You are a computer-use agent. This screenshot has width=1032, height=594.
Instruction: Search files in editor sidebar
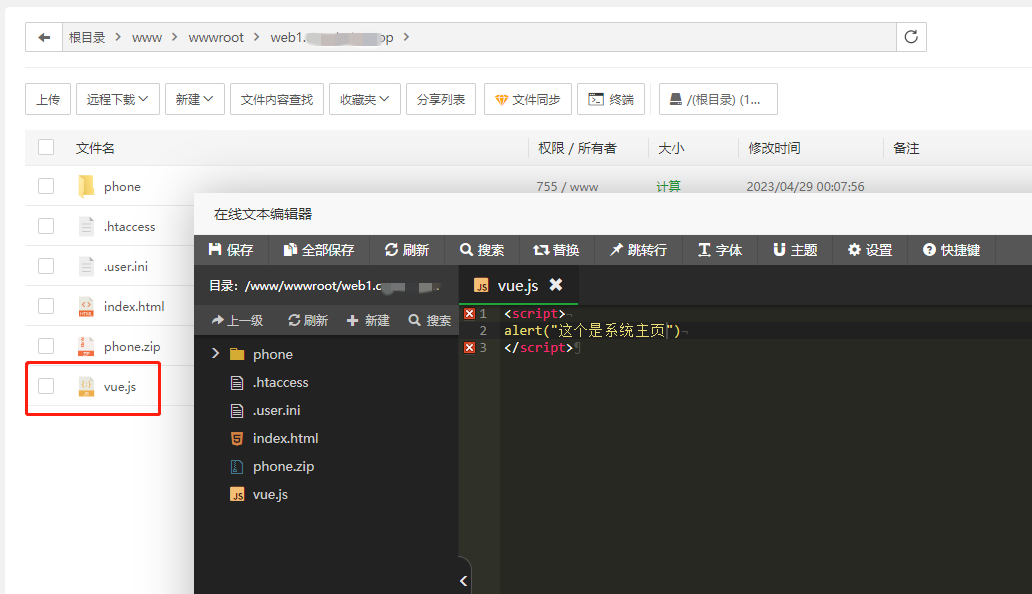tap(429, 320)
